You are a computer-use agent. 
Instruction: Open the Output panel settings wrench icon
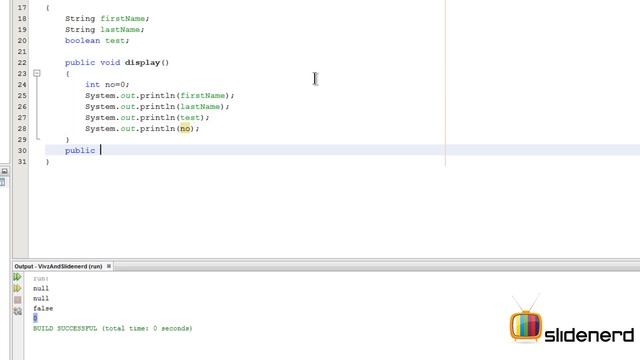[18, 311]
